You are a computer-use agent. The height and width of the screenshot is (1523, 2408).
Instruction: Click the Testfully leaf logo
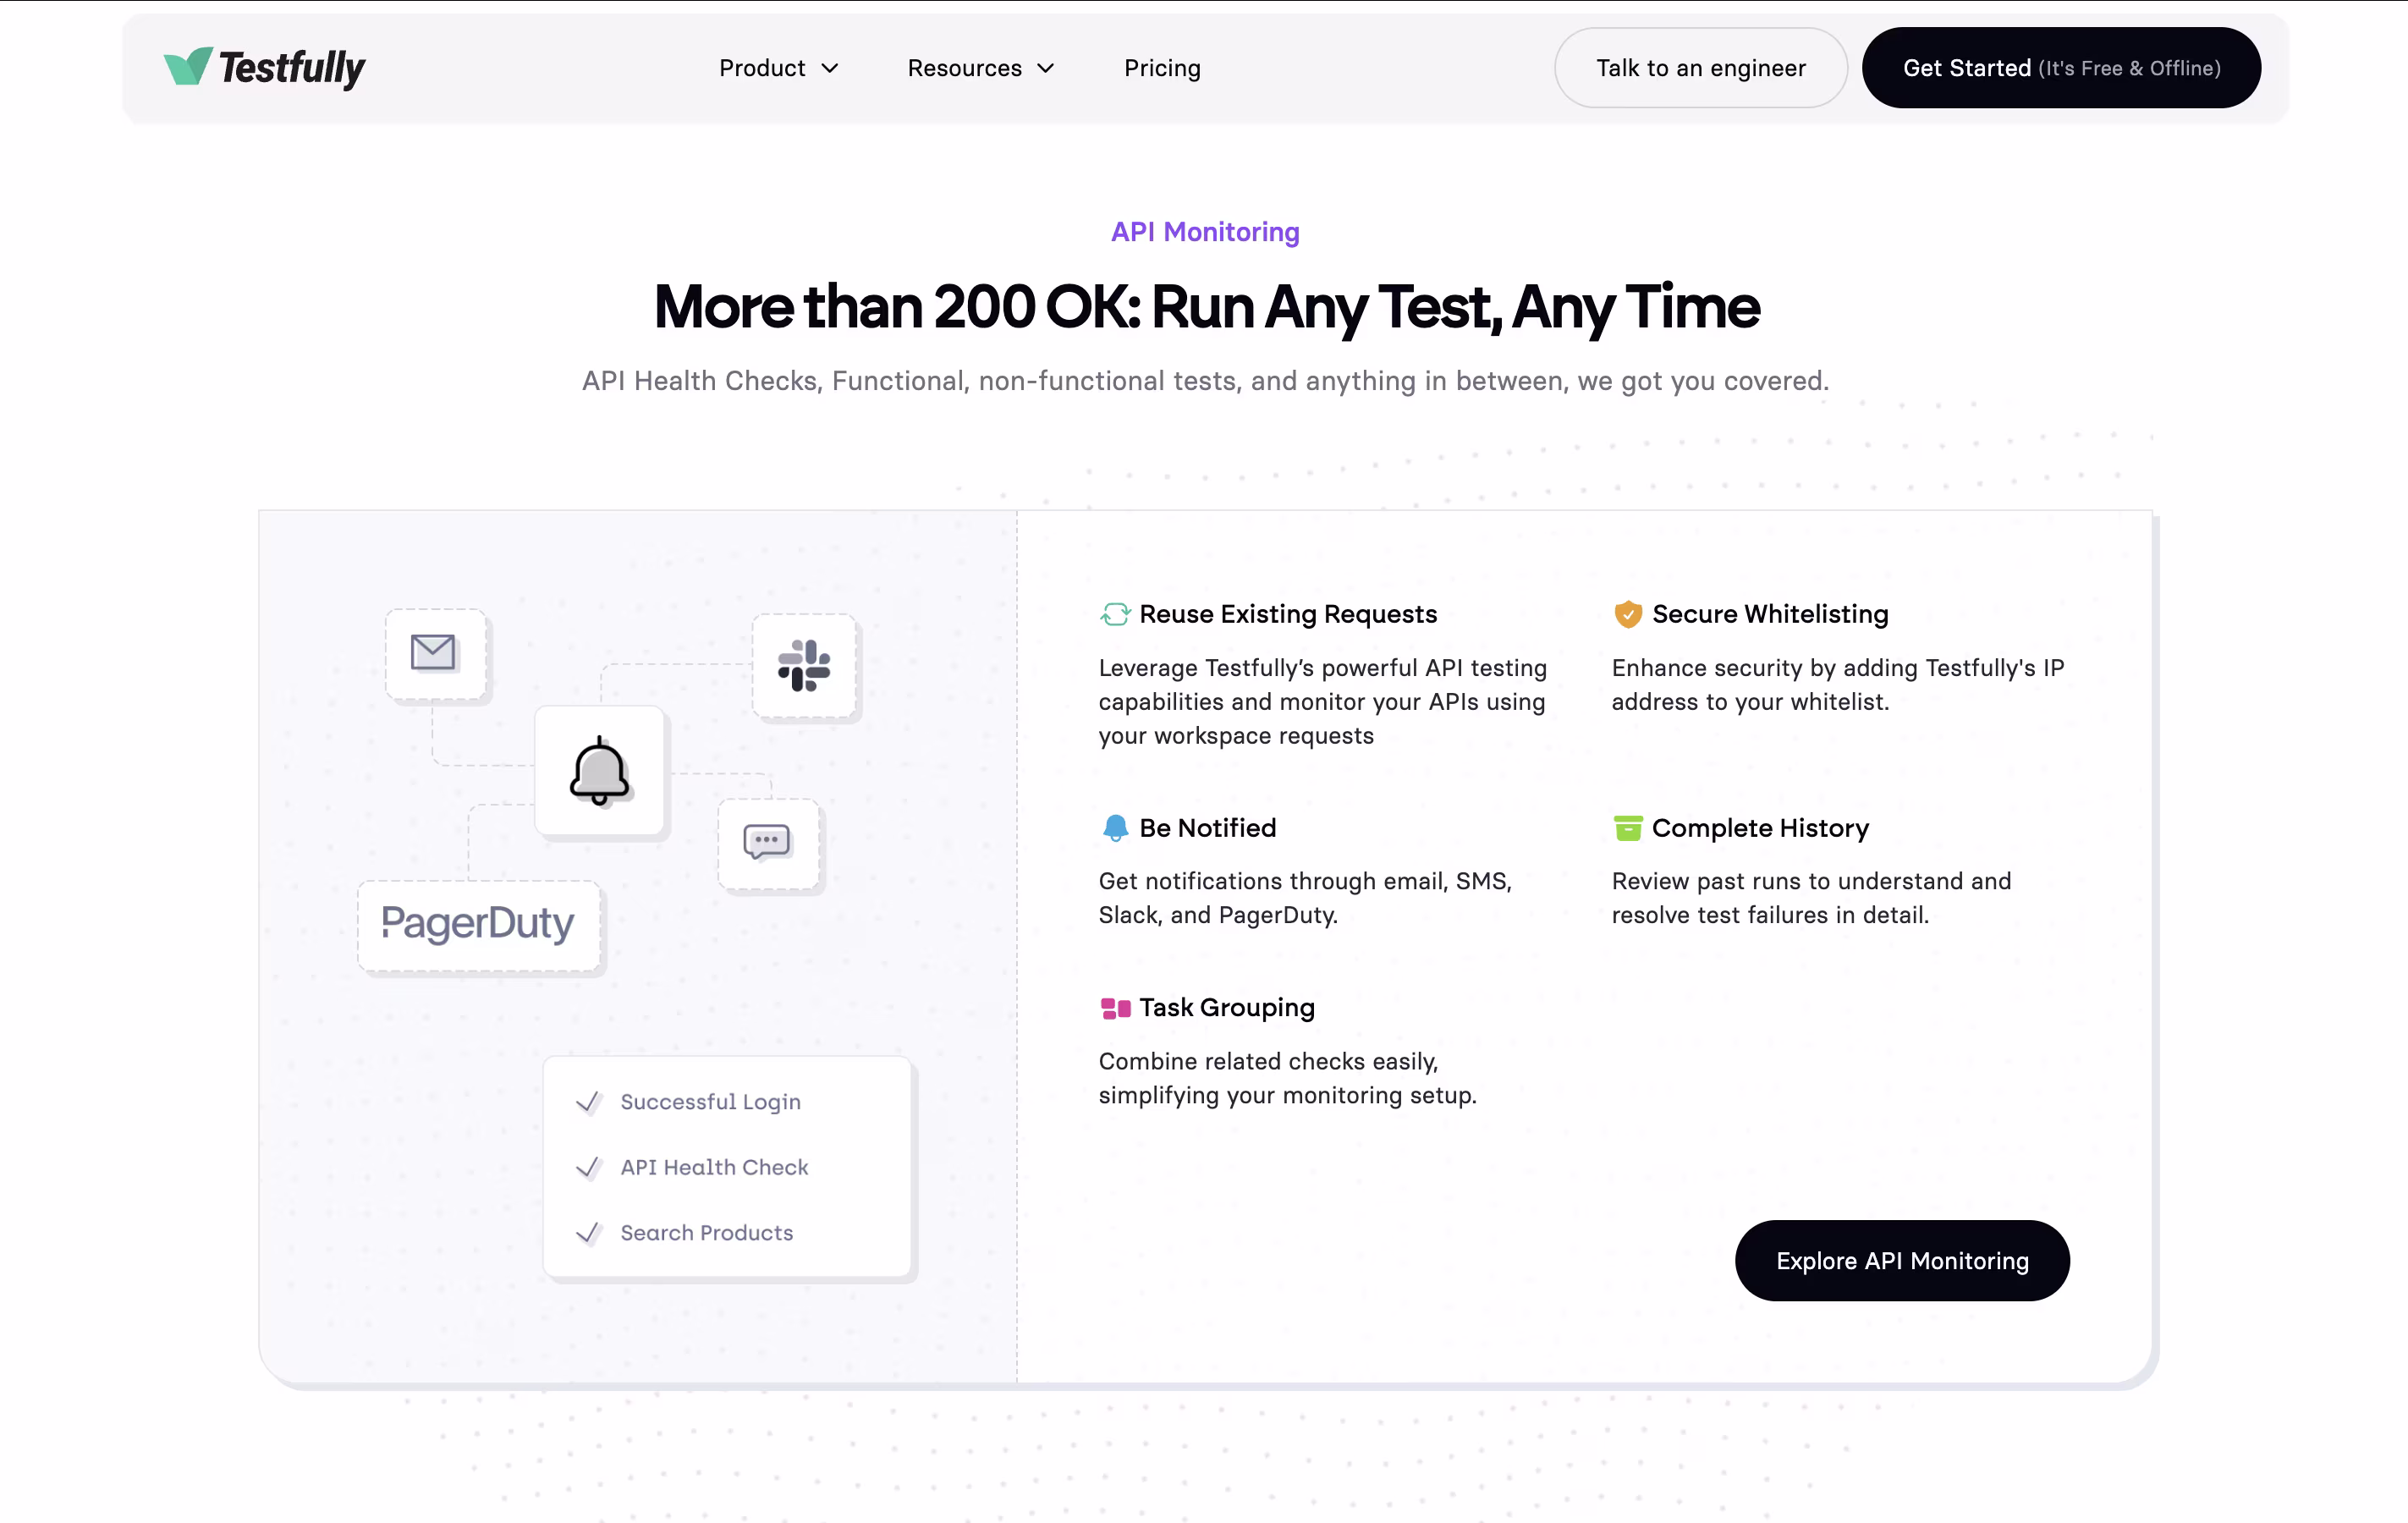pyautogui.click(x=188, y=66)
